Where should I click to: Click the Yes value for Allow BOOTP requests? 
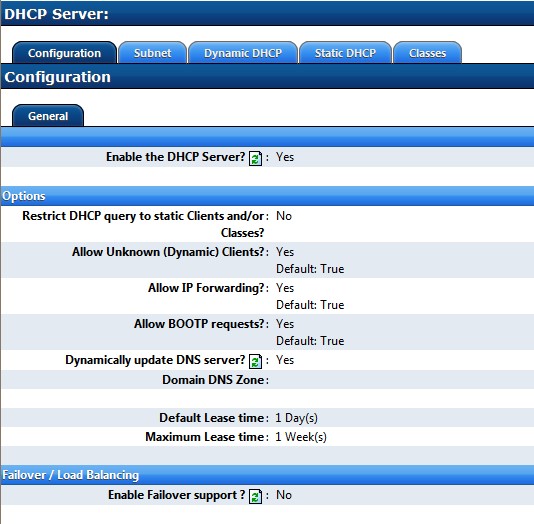click(285, 324)
